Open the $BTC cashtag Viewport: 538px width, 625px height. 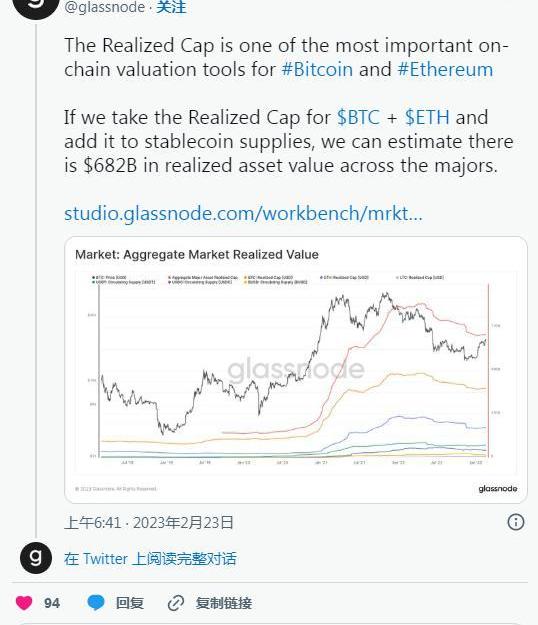[x=358, y=117]
